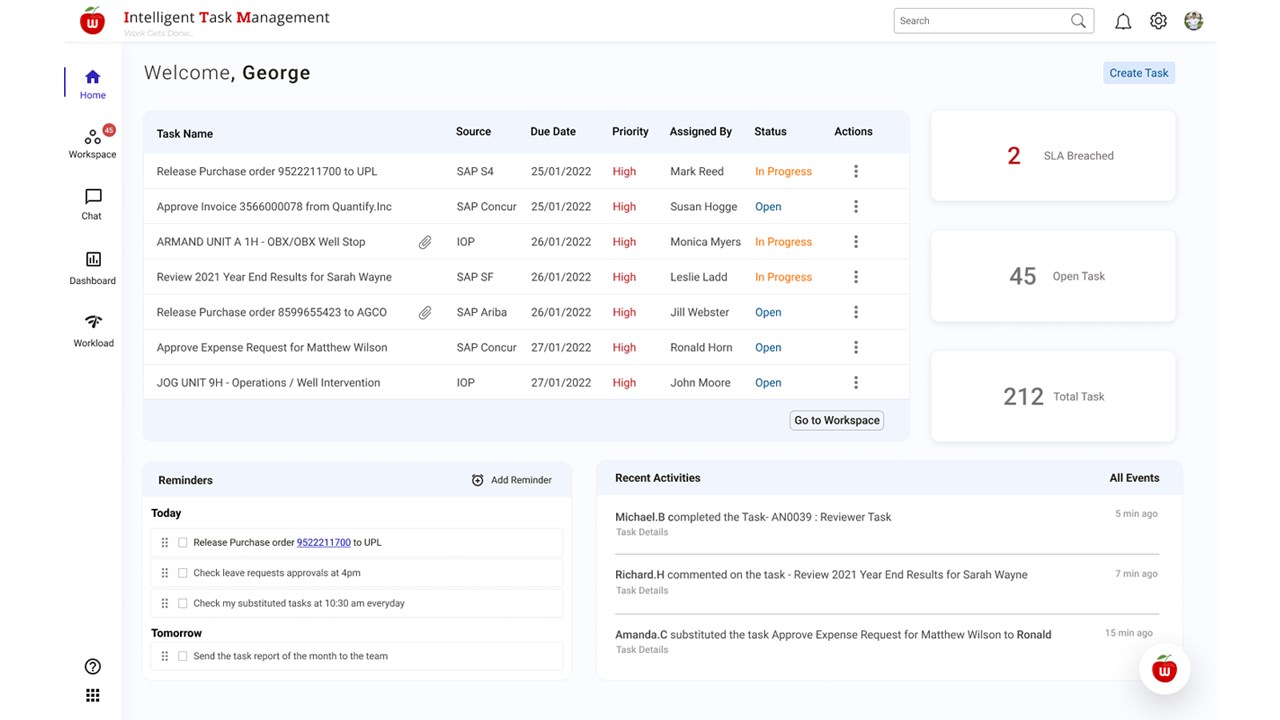Click into the Search field
Viewport: 1280px width, 720px height.
point(980,21)
